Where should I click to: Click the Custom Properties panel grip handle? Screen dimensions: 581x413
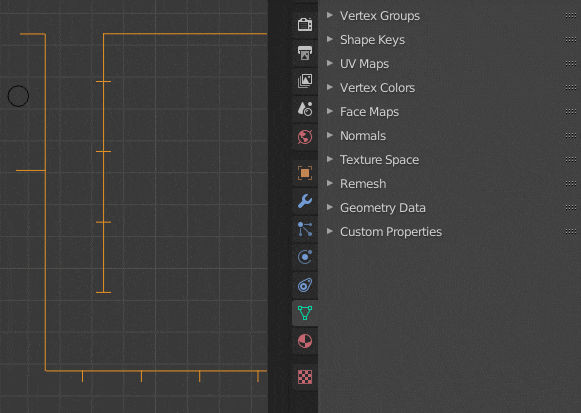[x=571, y=232]
